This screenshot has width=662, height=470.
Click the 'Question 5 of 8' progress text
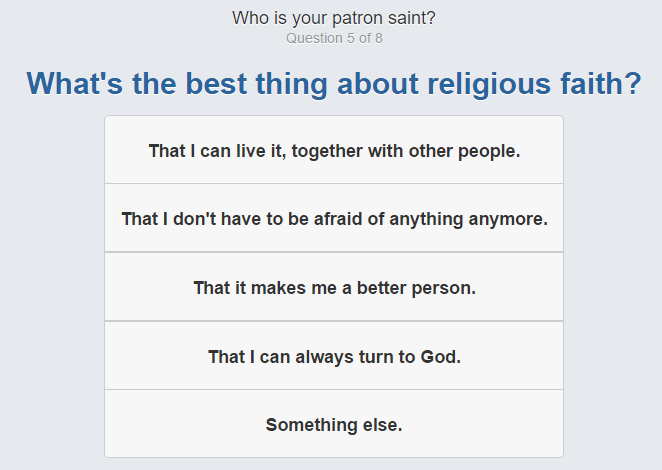coord(334,38)
